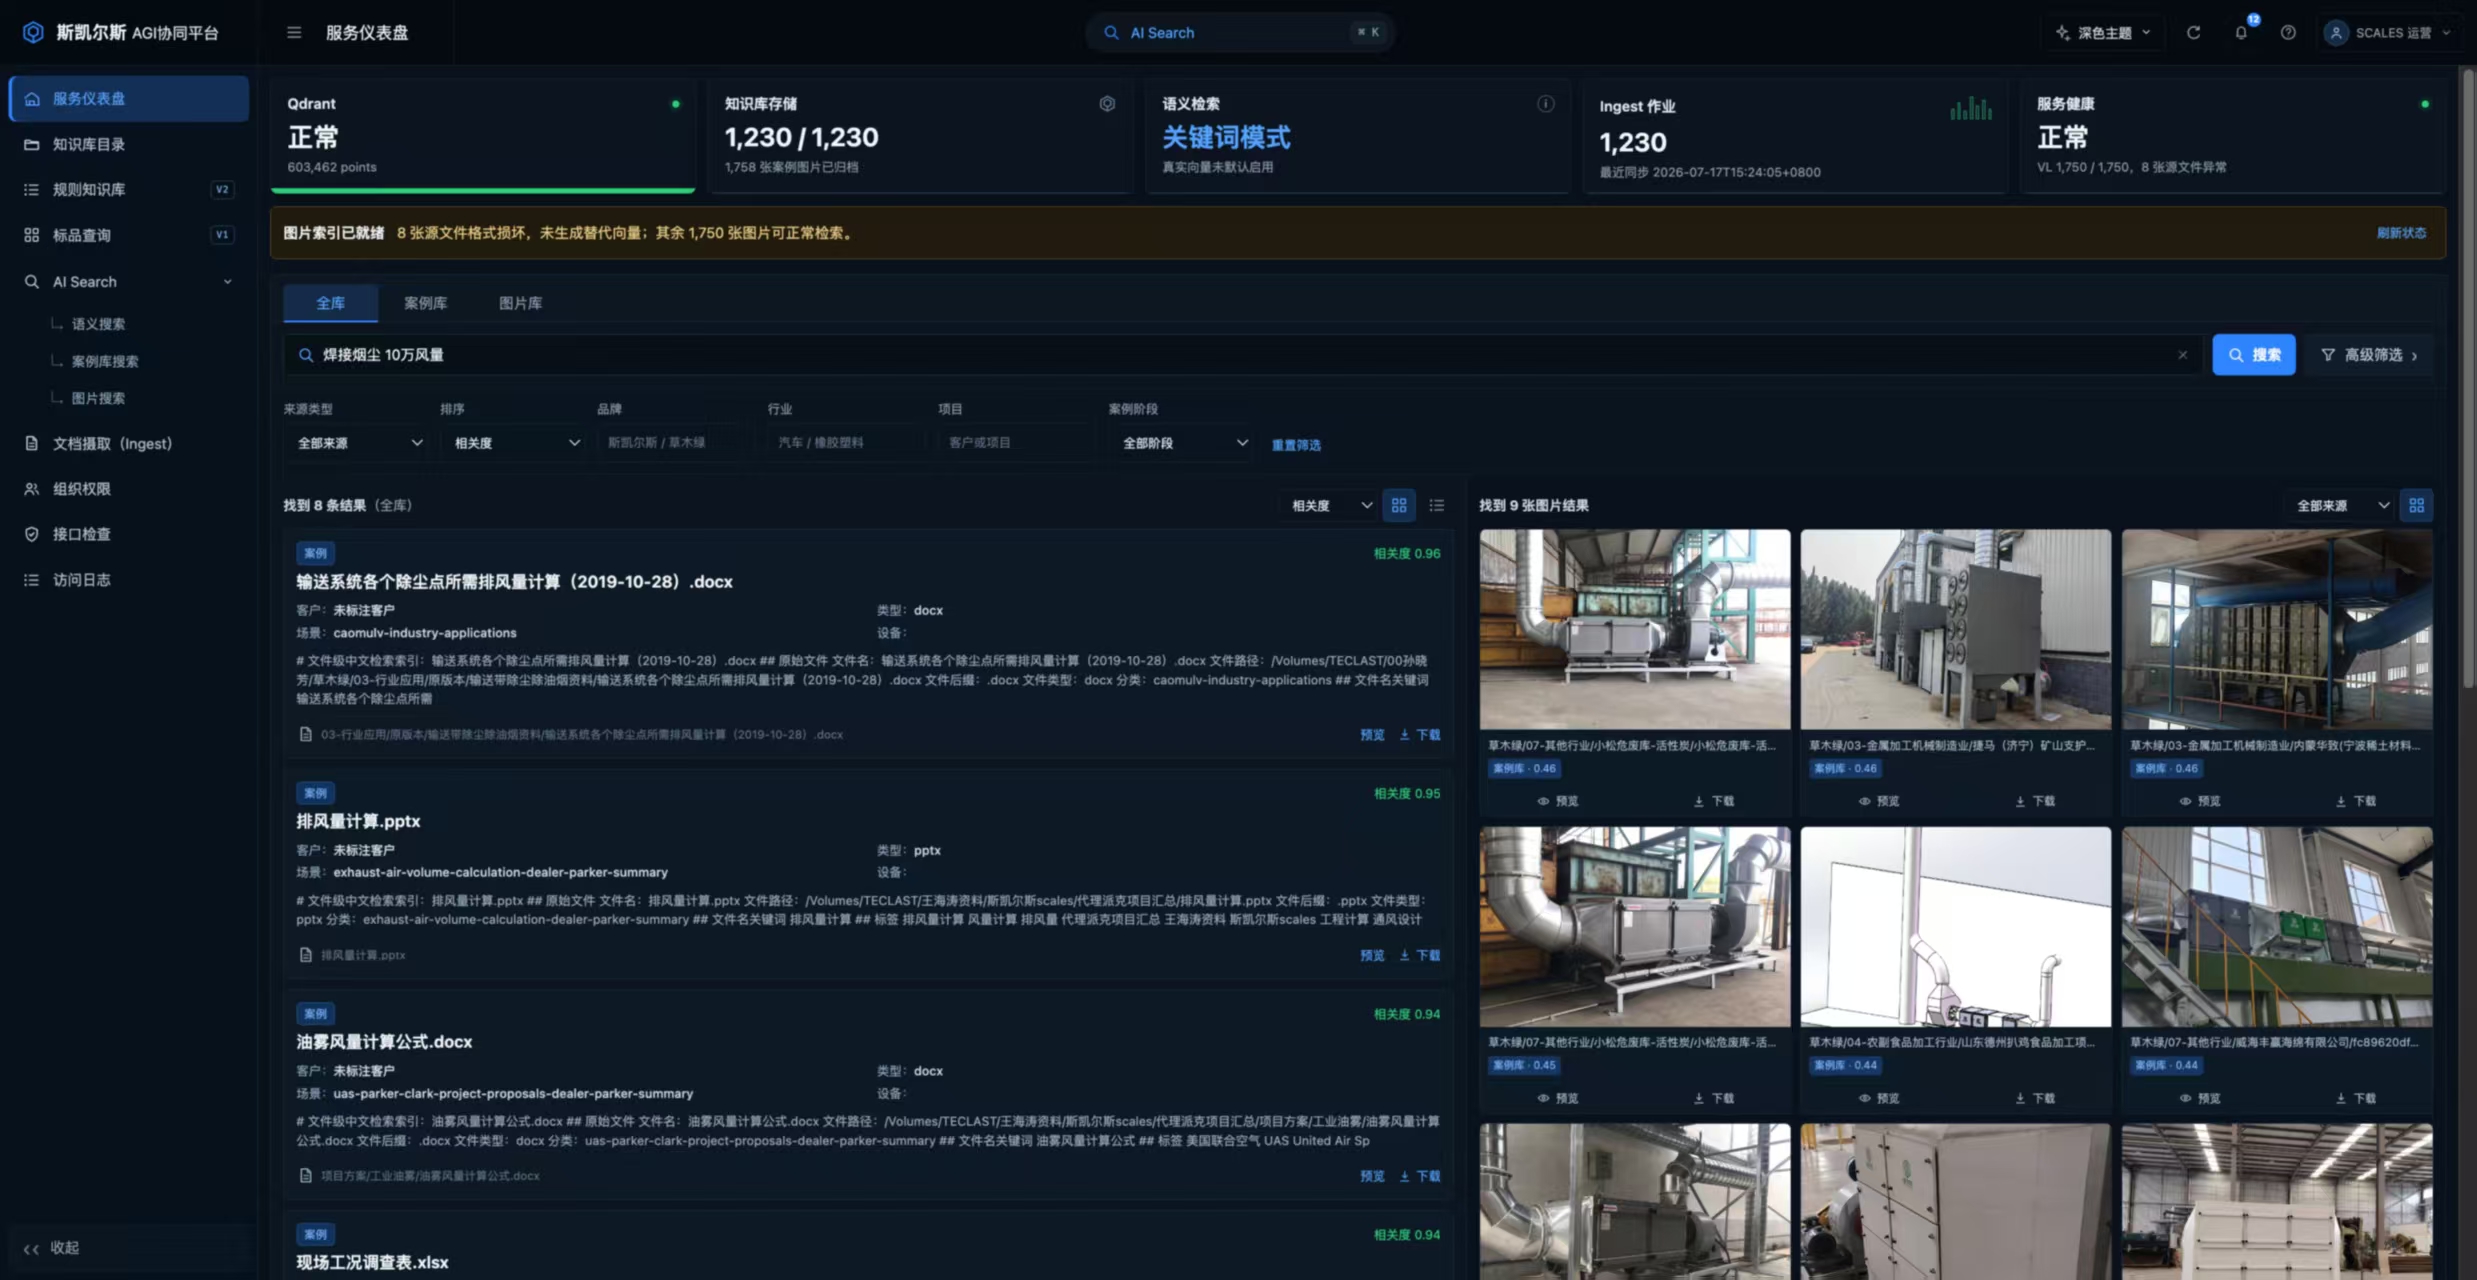Viewport: 2477px width, 1280px height.
Task: Select the 案例库 tab
Action: click(x=425, y=303)
